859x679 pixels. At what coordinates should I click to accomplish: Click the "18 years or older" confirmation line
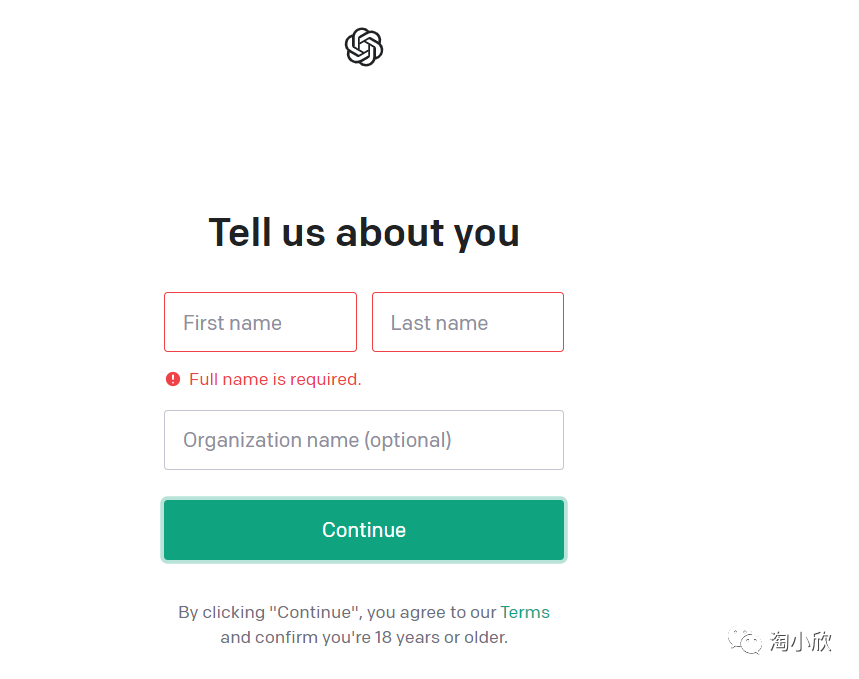click(364, 637)
